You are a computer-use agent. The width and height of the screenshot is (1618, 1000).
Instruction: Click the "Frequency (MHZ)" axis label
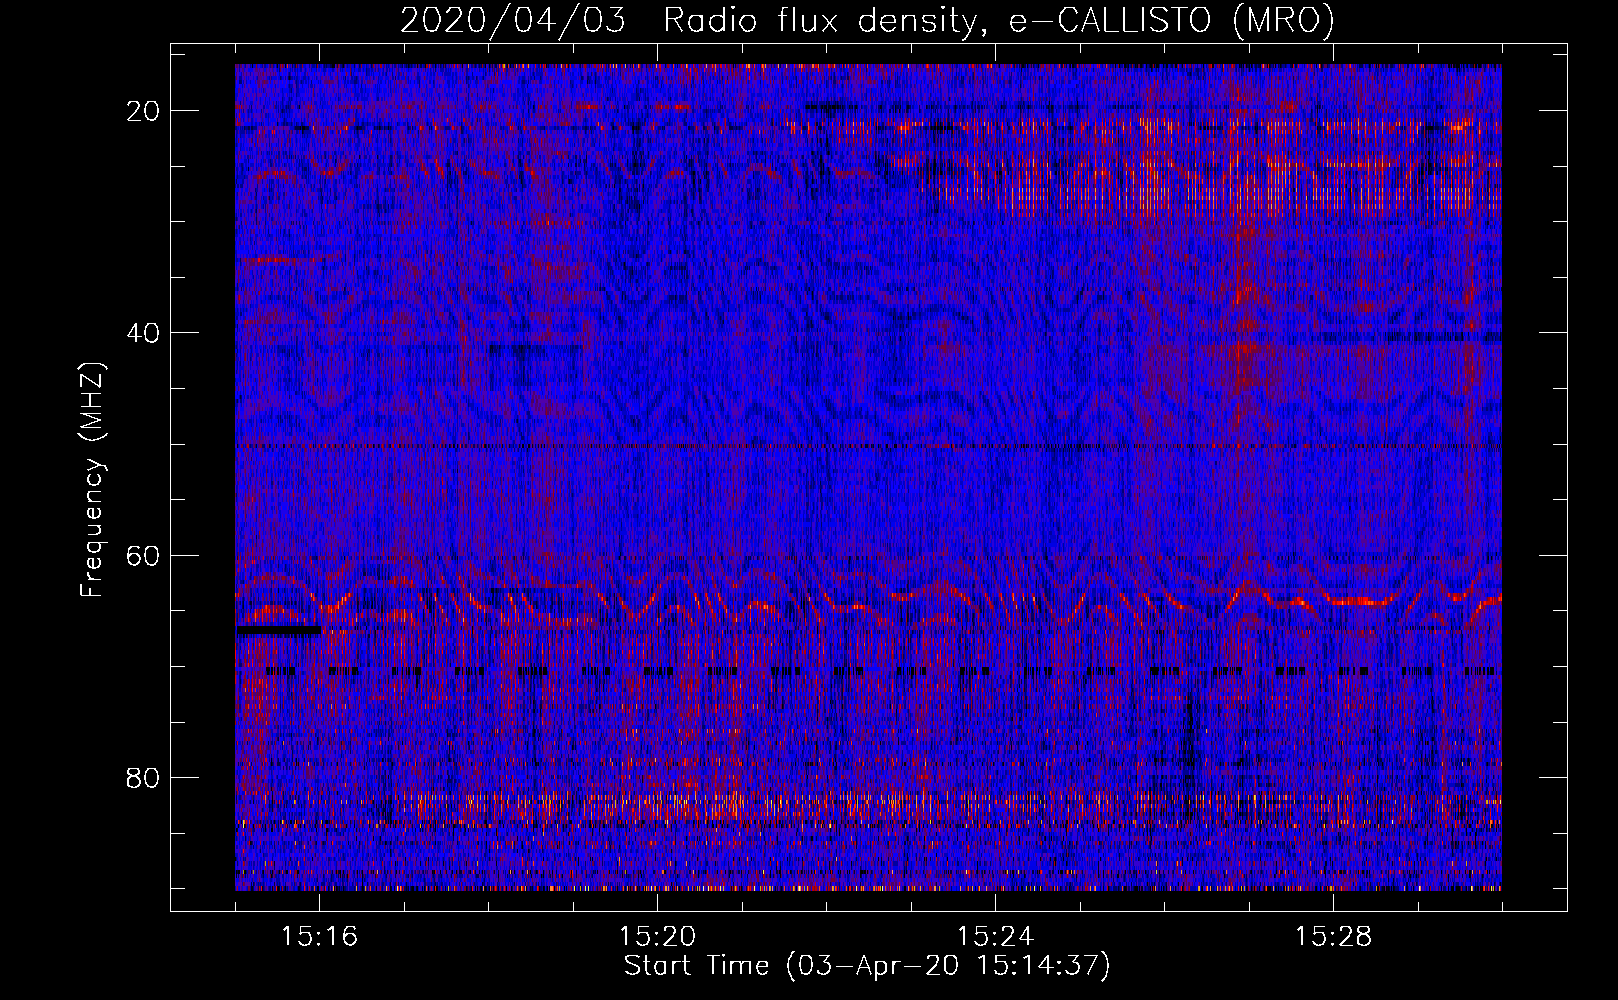point(92,480)
